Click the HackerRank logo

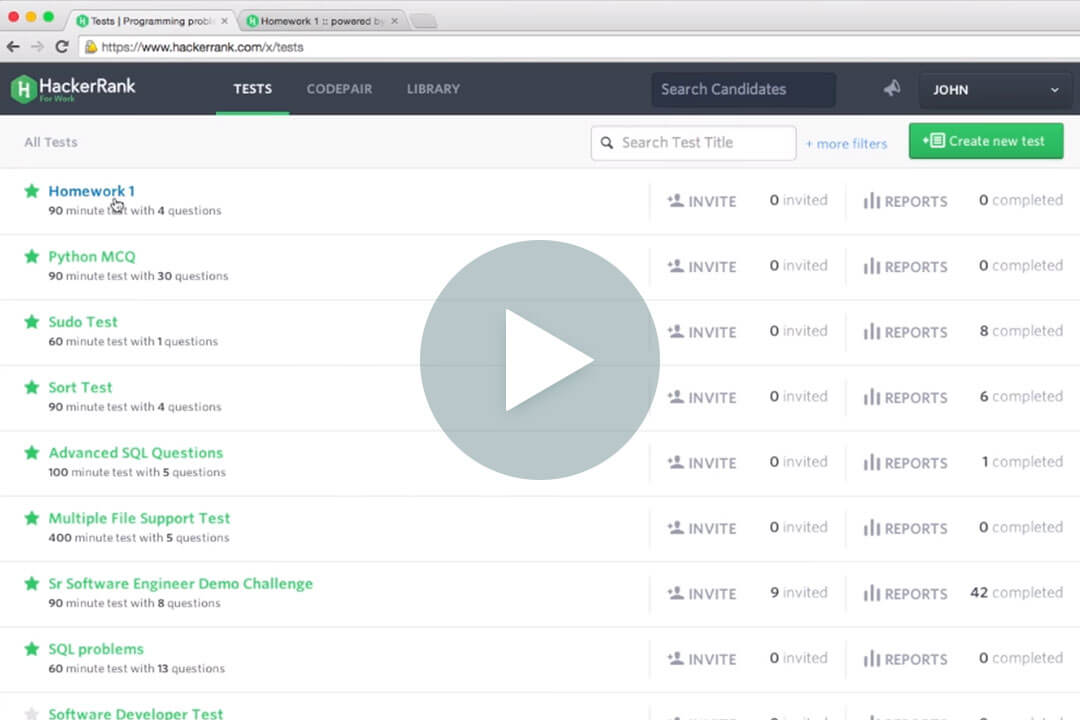[x=73, y=89]
